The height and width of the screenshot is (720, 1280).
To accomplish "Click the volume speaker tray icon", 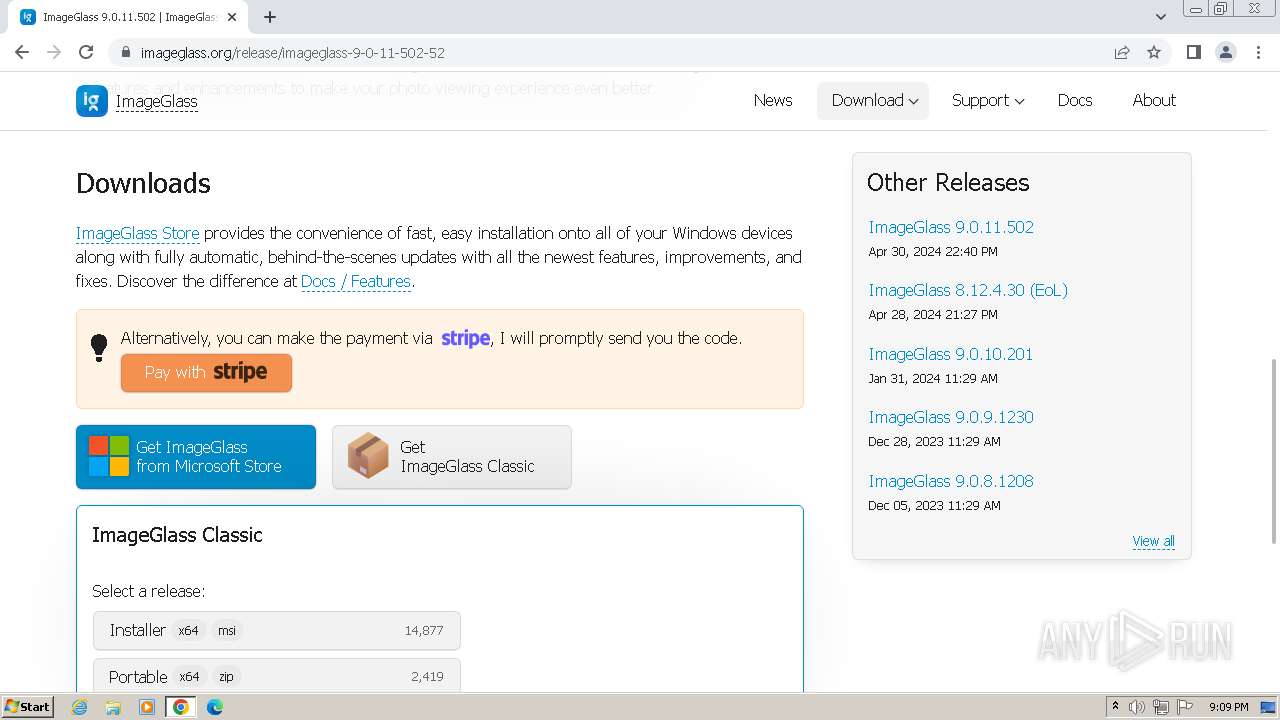I will click(1137, 707).
